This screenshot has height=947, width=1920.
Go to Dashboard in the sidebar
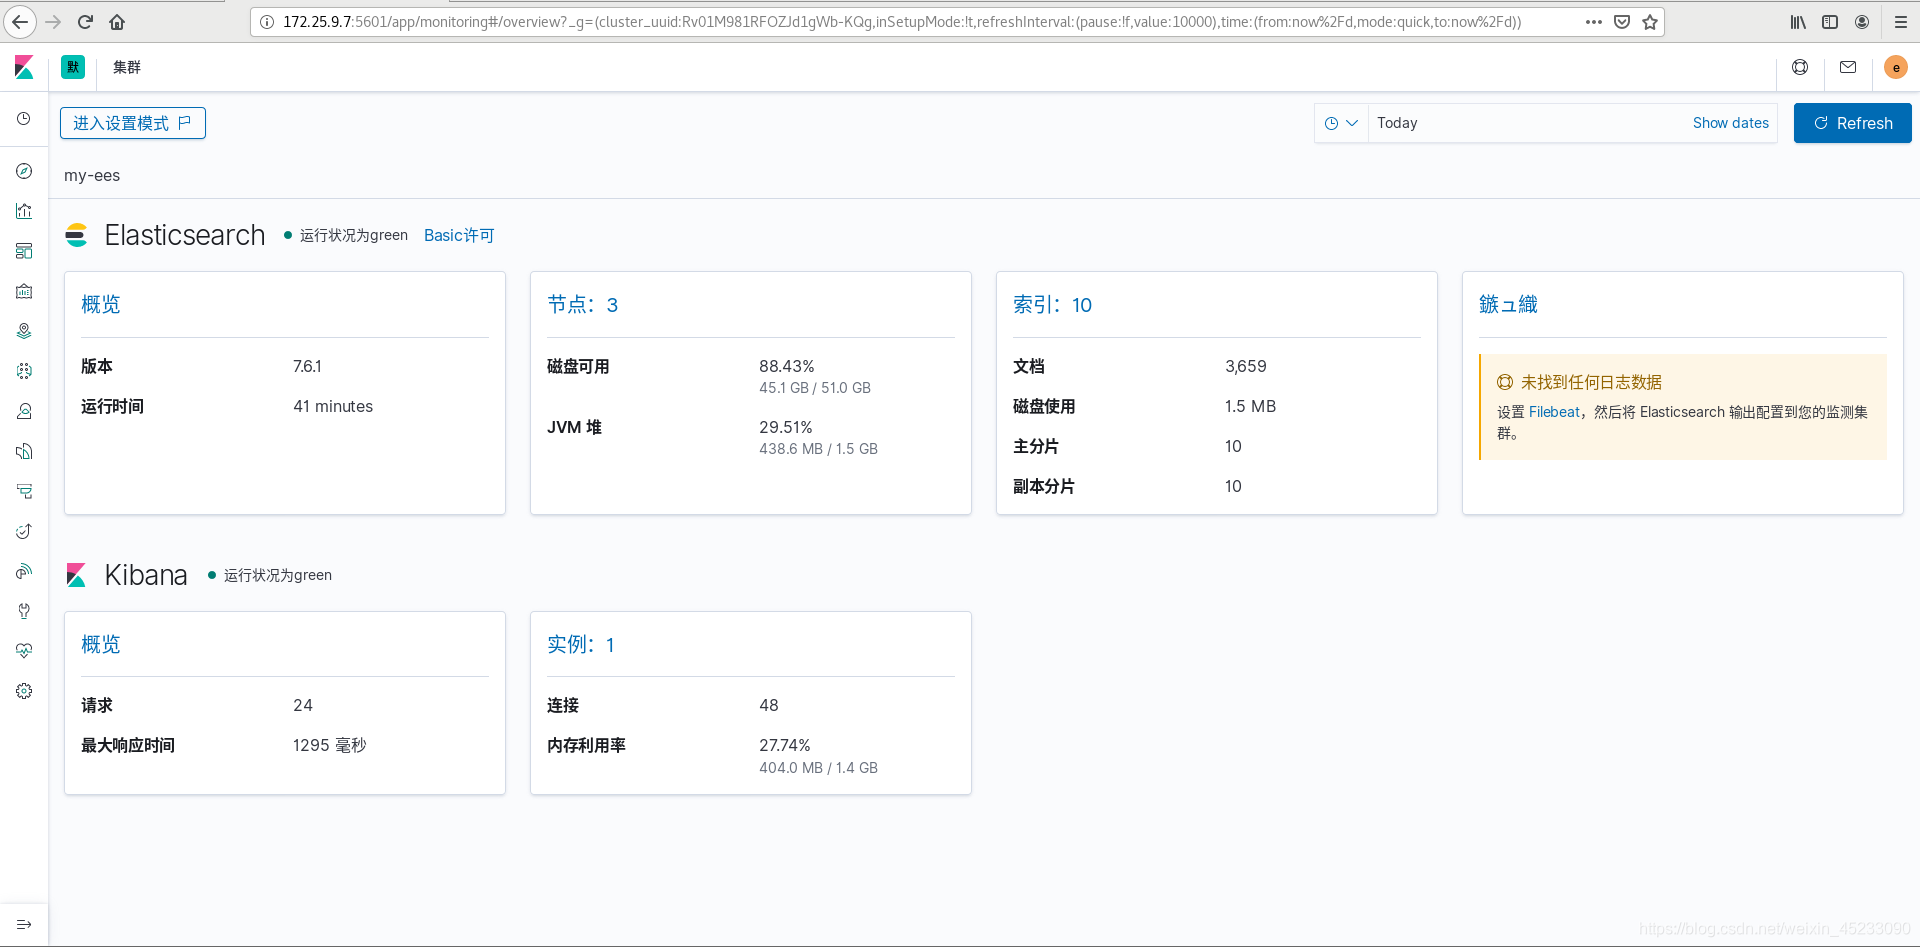click(x=24, y=251)
